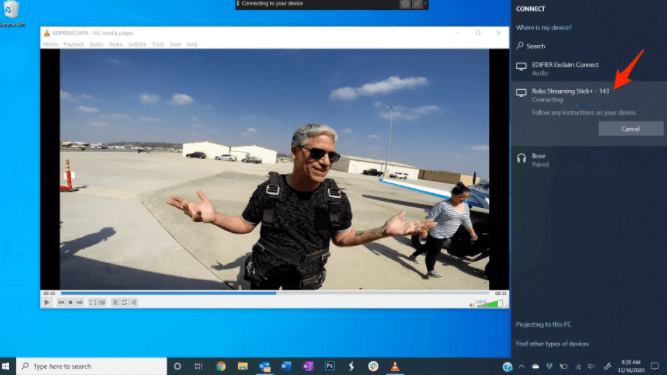Click the 'Find other types of devices' link
The width and height of the screenshot is (667, 375).
click(x=552, y=344)
